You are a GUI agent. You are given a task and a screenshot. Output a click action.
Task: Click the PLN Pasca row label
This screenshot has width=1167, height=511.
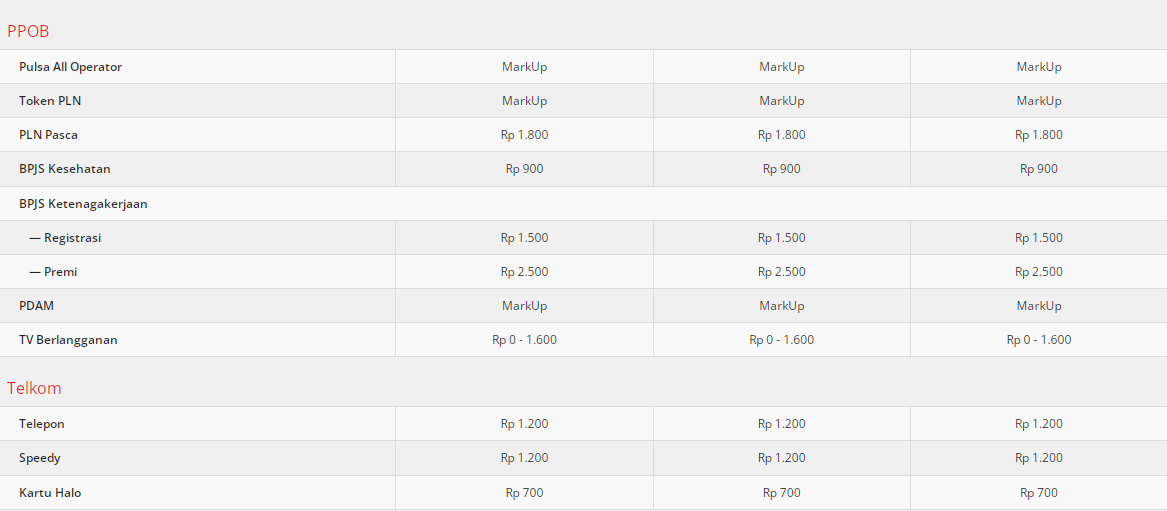(x=48, y=135)
